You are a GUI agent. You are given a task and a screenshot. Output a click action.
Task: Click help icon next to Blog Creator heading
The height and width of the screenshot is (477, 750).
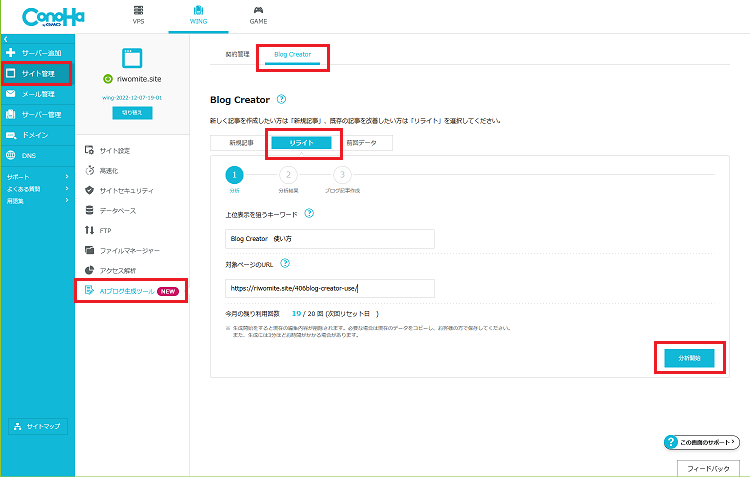pos(281,99)
